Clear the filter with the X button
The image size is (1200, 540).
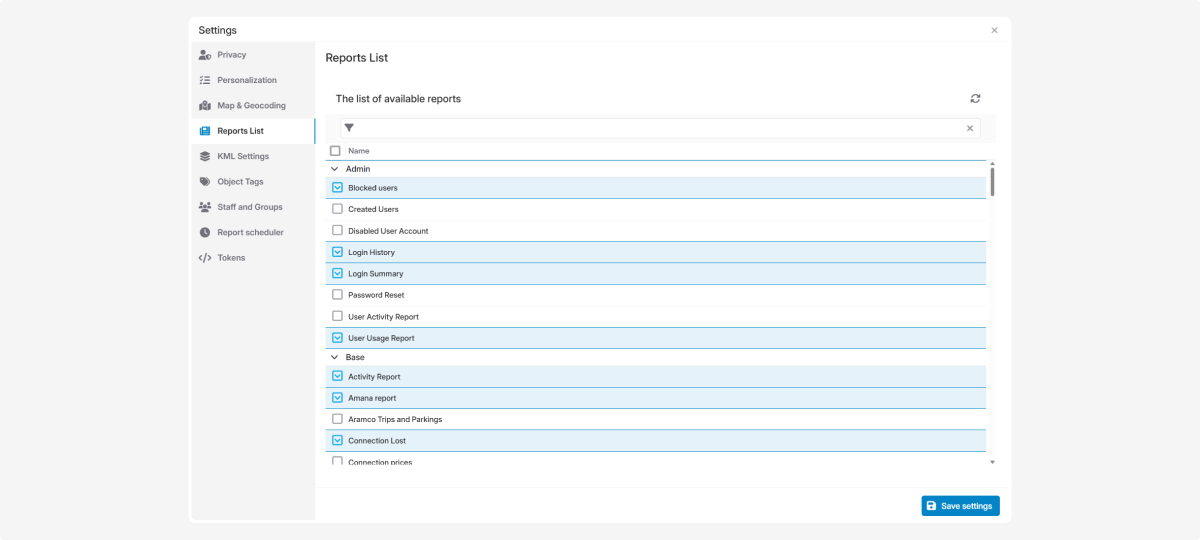coord(969,128)
